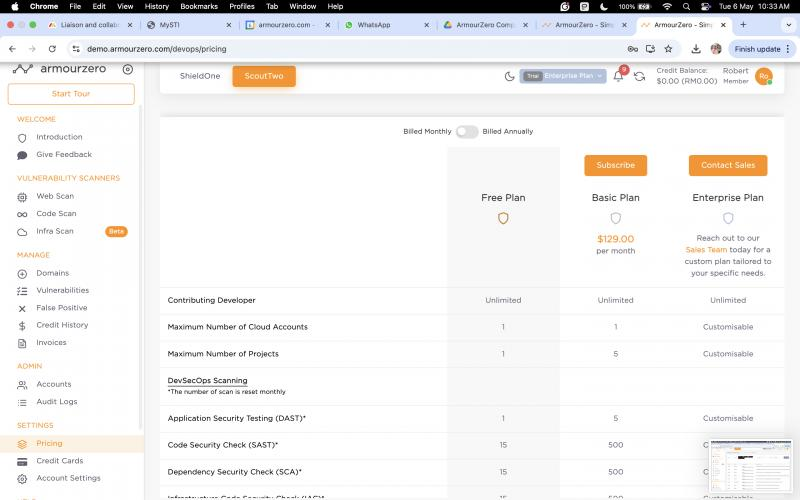
Task: Go to Credit History page
Action: [x=62, y=325]
